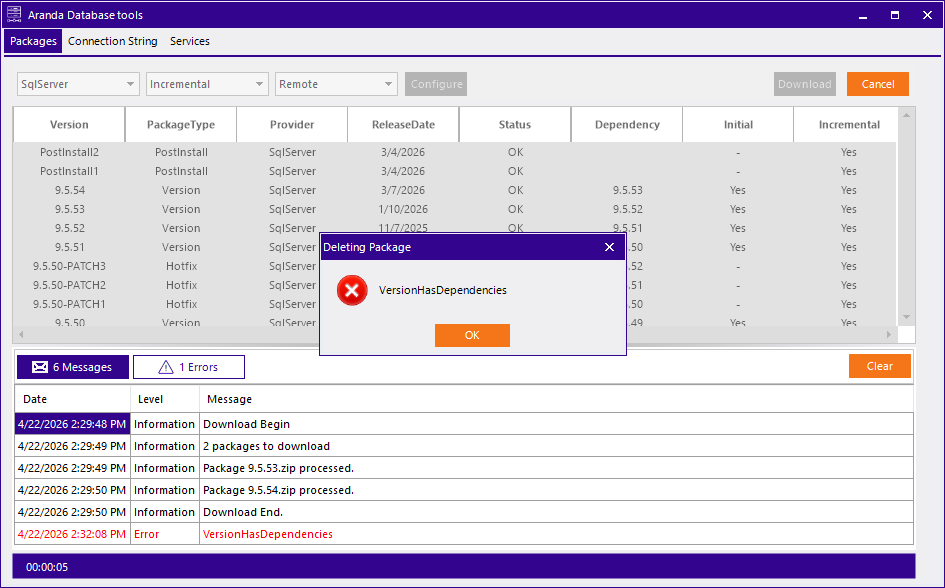The image size is (945, 588).
Task: Show the 6 Messages list
Action: [x=73, y=367]
